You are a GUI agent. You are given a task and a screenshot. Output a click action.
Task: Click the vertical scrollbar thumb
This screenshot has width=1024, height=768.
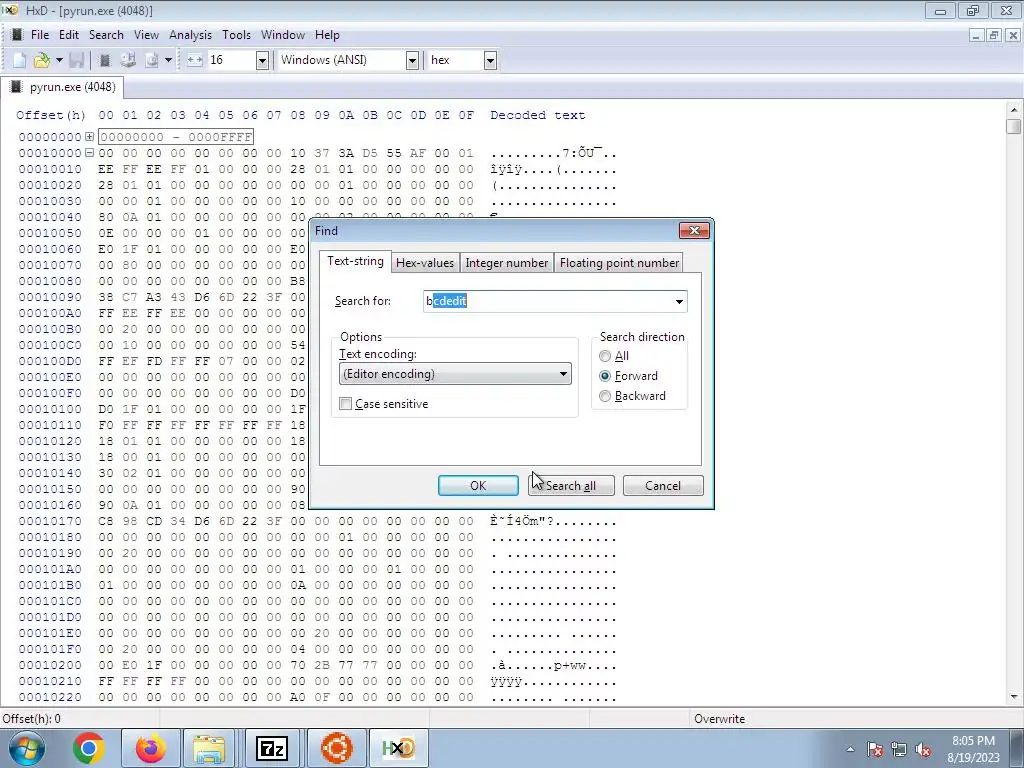(x=1014, y=126)
